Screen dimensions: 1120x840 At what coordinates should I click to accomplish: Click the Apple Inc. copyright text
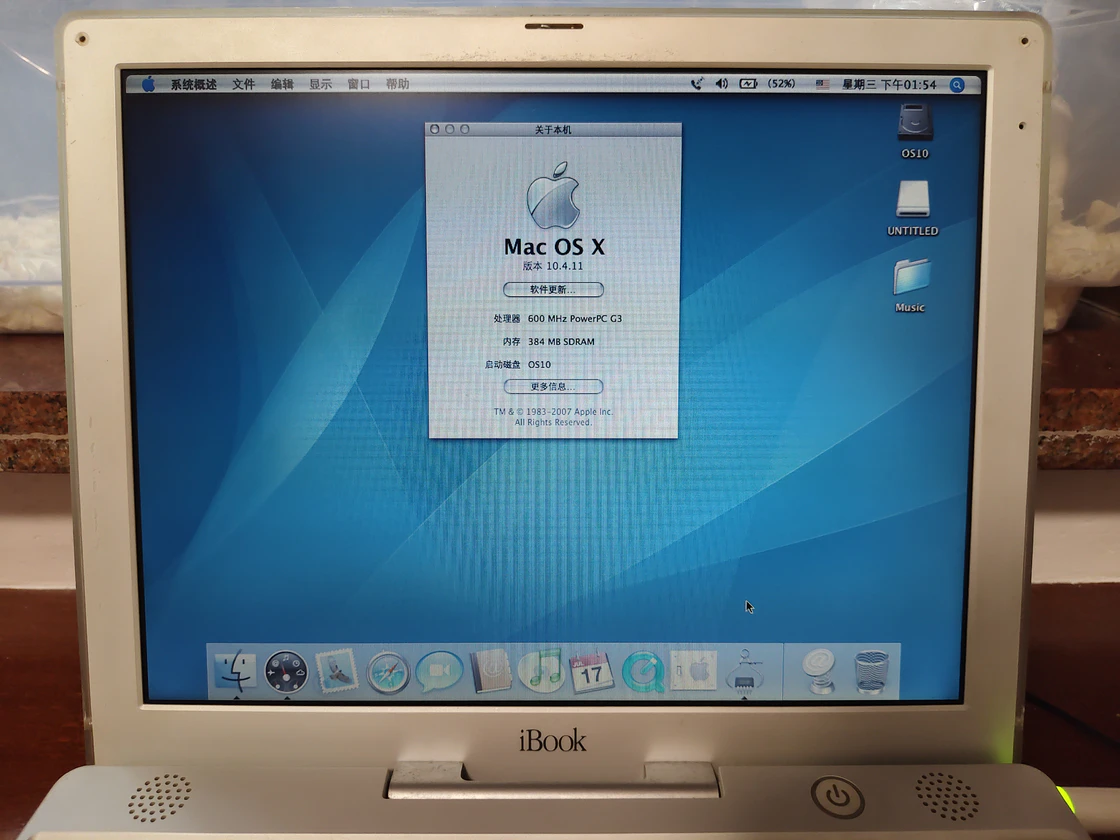tap(554, 416)
